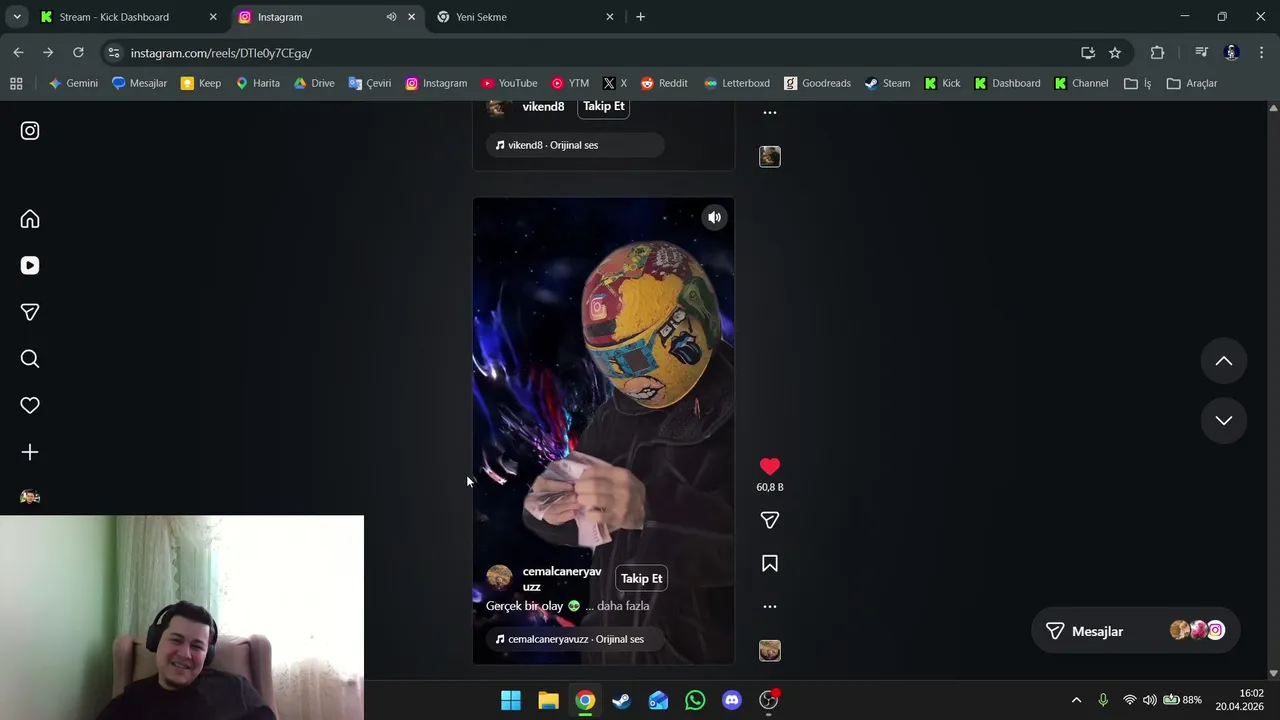Open Kick bookmark

942,83
